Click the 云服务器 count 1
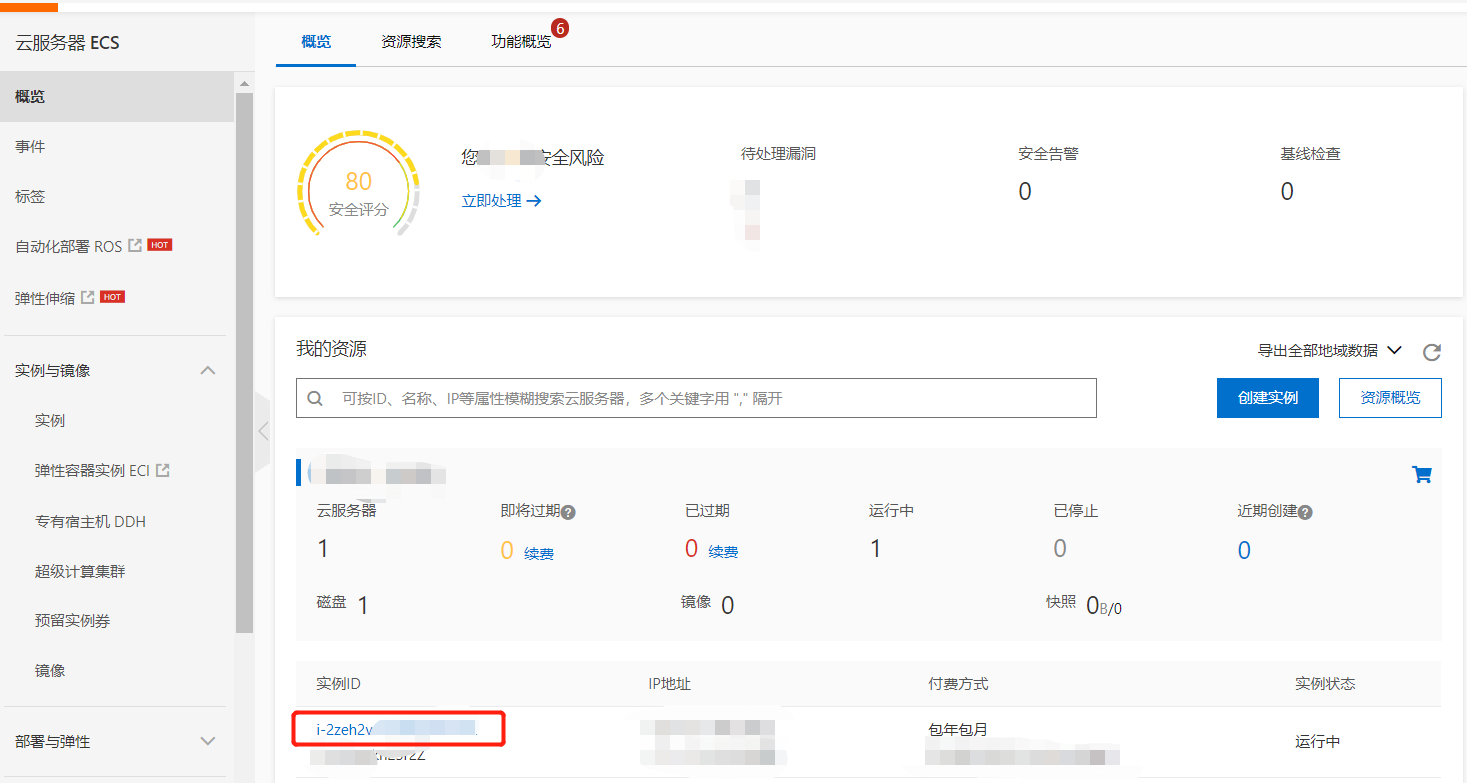 pos(323,548)
